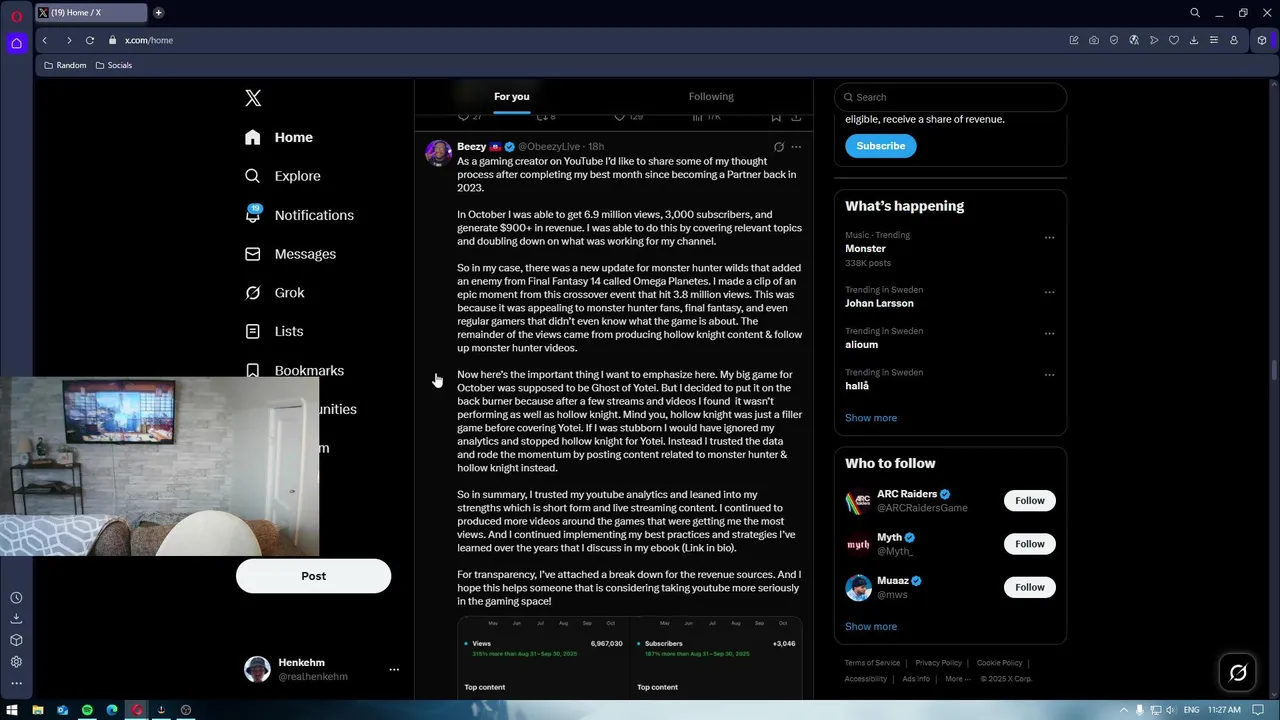The height and width of the screenshot is (720, 1280).
Task: Open more options for Johan Larsson trend
Action: pyautogui.click(x=1049, y=292)
